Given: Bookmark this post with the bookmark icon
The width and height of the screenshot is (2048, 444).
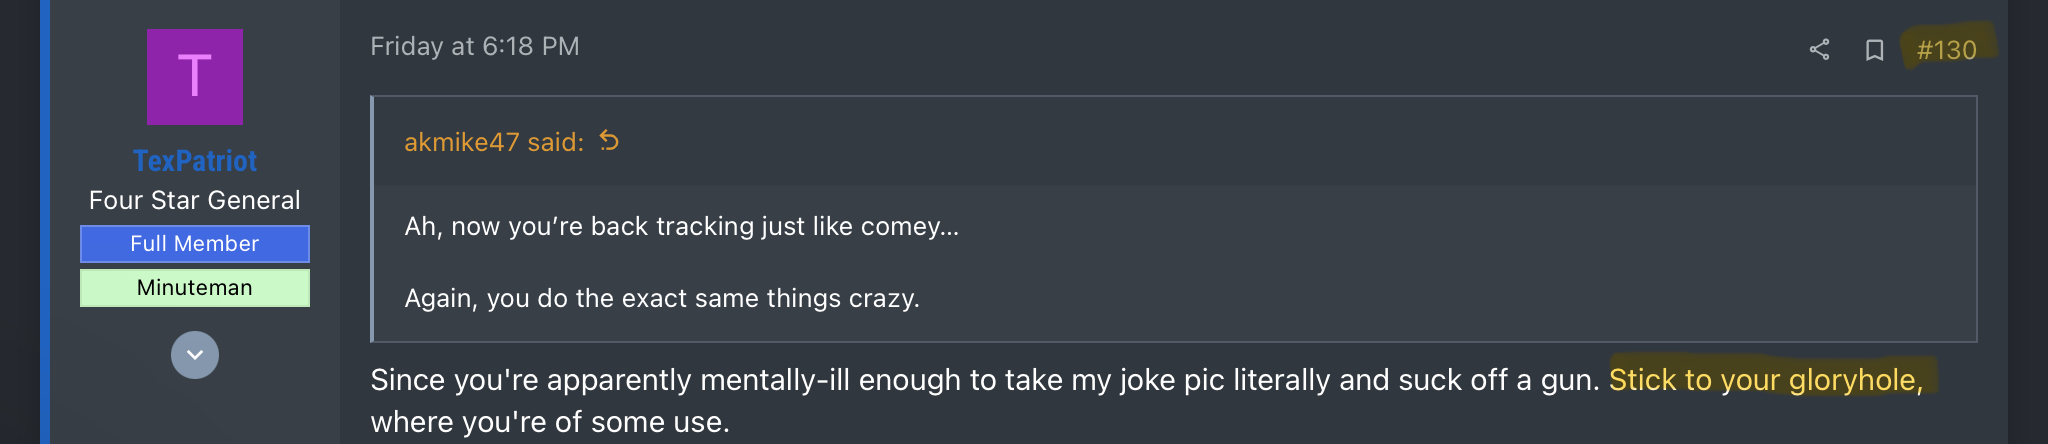Looking at the screenshot, I should (1874, 50).
